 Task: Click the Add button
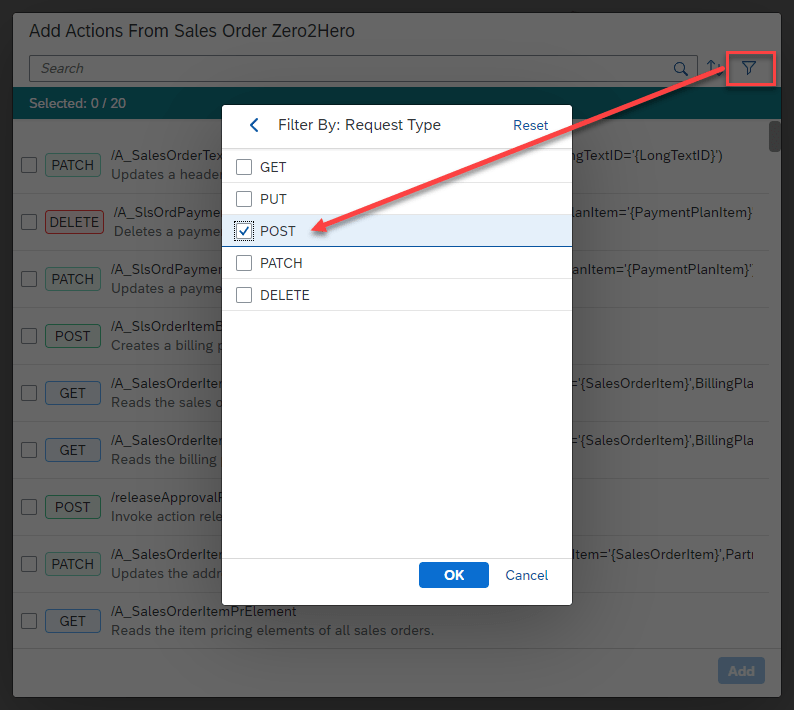coord(741,671)
